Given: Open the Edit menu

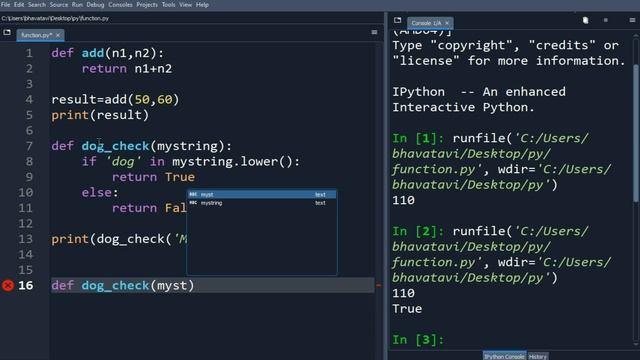Looking at the screenshot, I should 19,4.
